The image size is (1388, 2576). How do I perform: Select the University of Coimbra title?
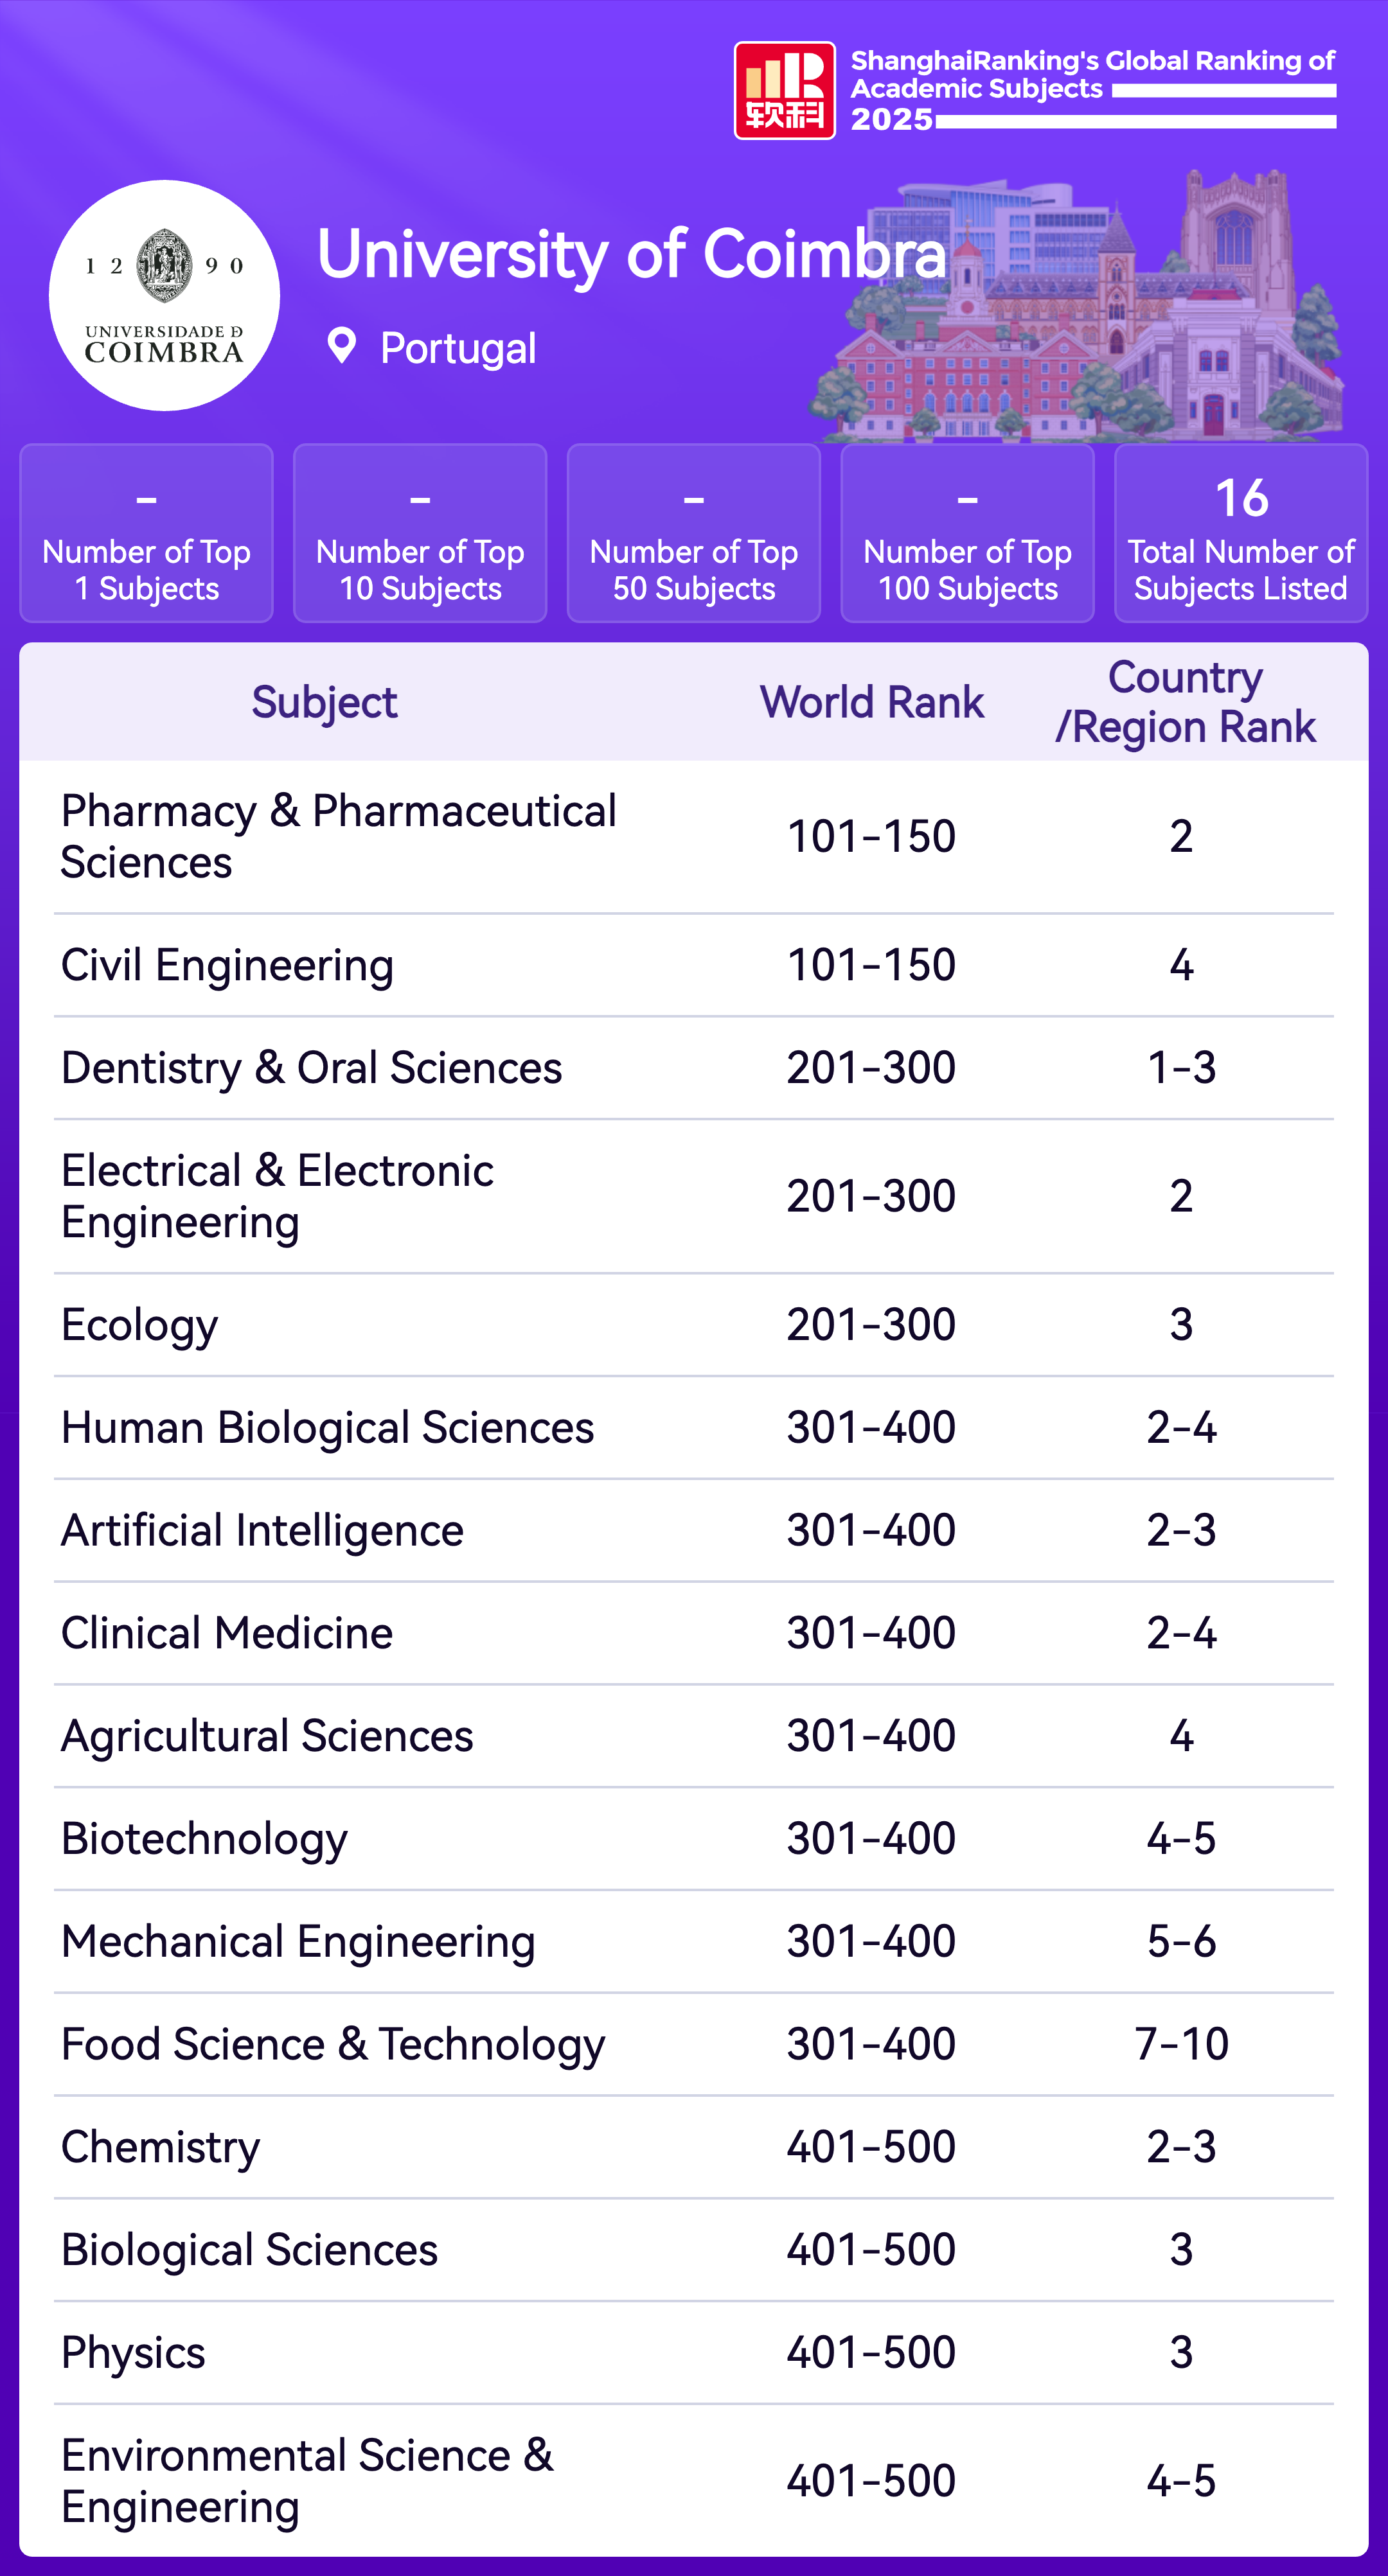point(631,254)
